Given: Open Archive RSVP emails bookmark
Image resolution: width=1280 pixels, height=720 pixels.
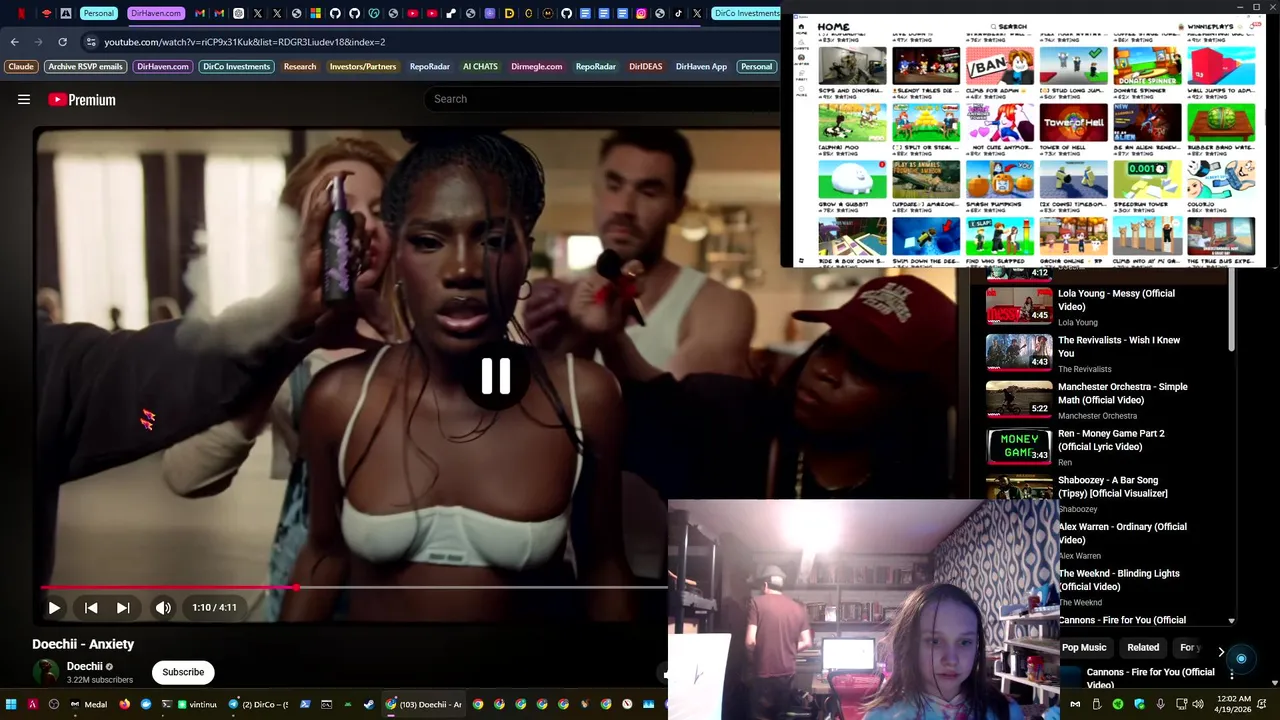Looking at the screenshot, I should [85, 67].
